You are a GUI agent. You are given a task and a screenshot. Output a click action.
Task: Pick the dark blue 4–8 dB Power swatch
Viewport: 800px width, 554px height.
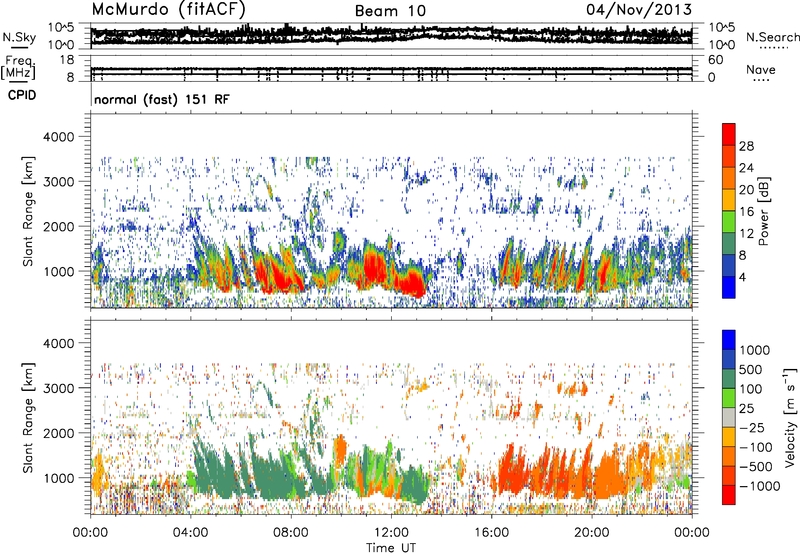729,266
